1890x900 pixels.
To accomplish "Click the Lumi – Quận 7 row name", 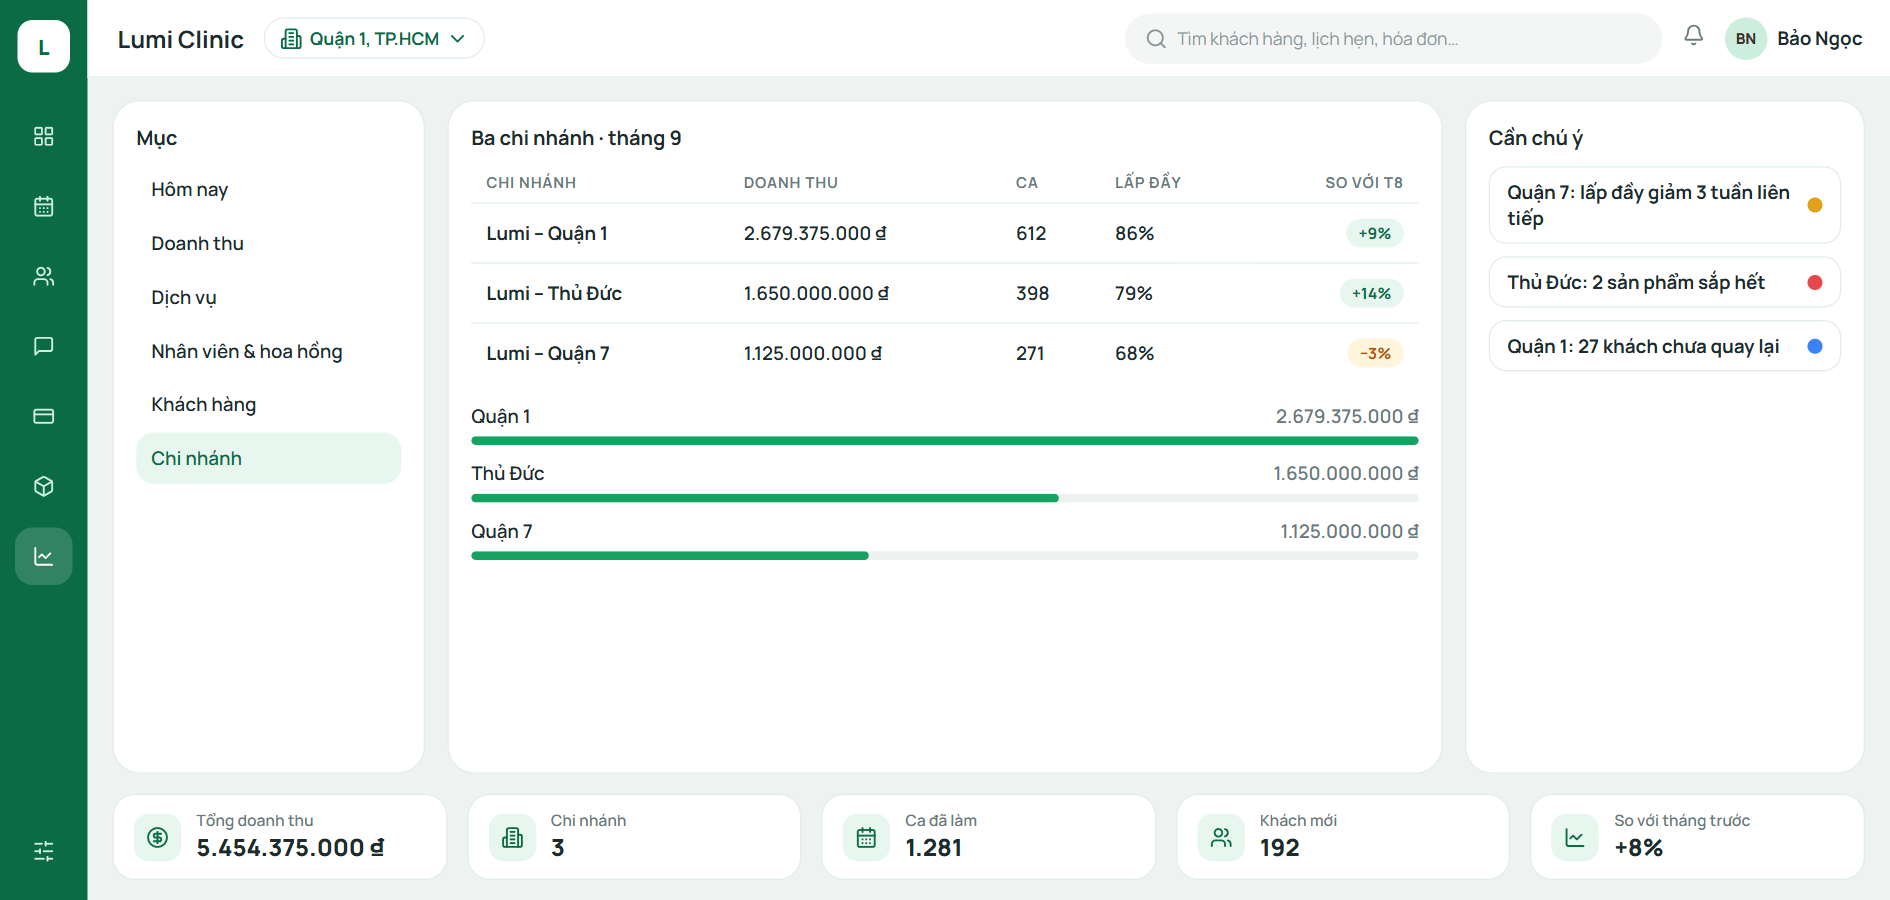I will click(548, 353).
